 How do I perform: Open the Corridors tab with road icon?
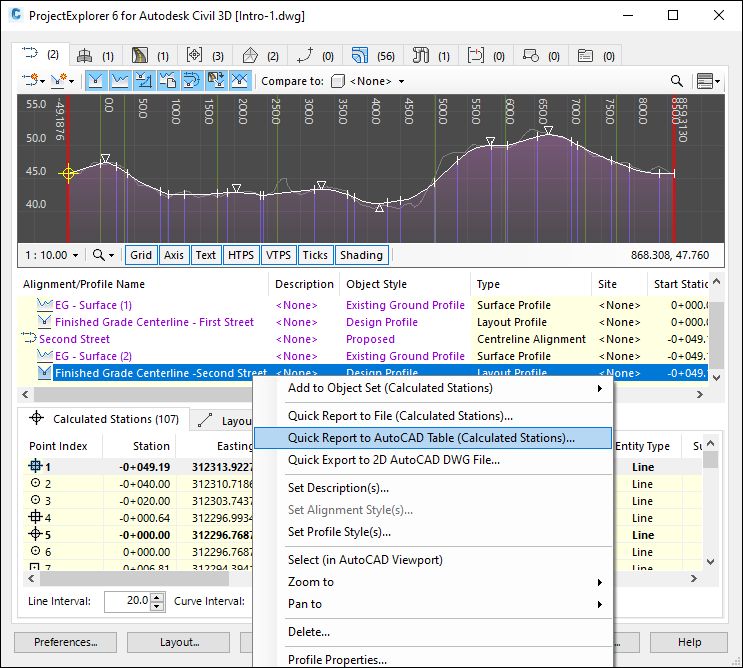(x=150, y=56)
